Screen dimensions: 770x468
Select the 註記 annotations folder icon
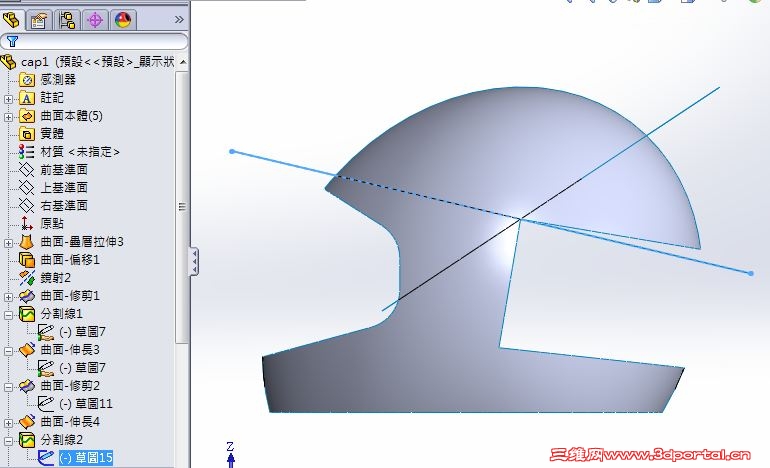(27, 98)
